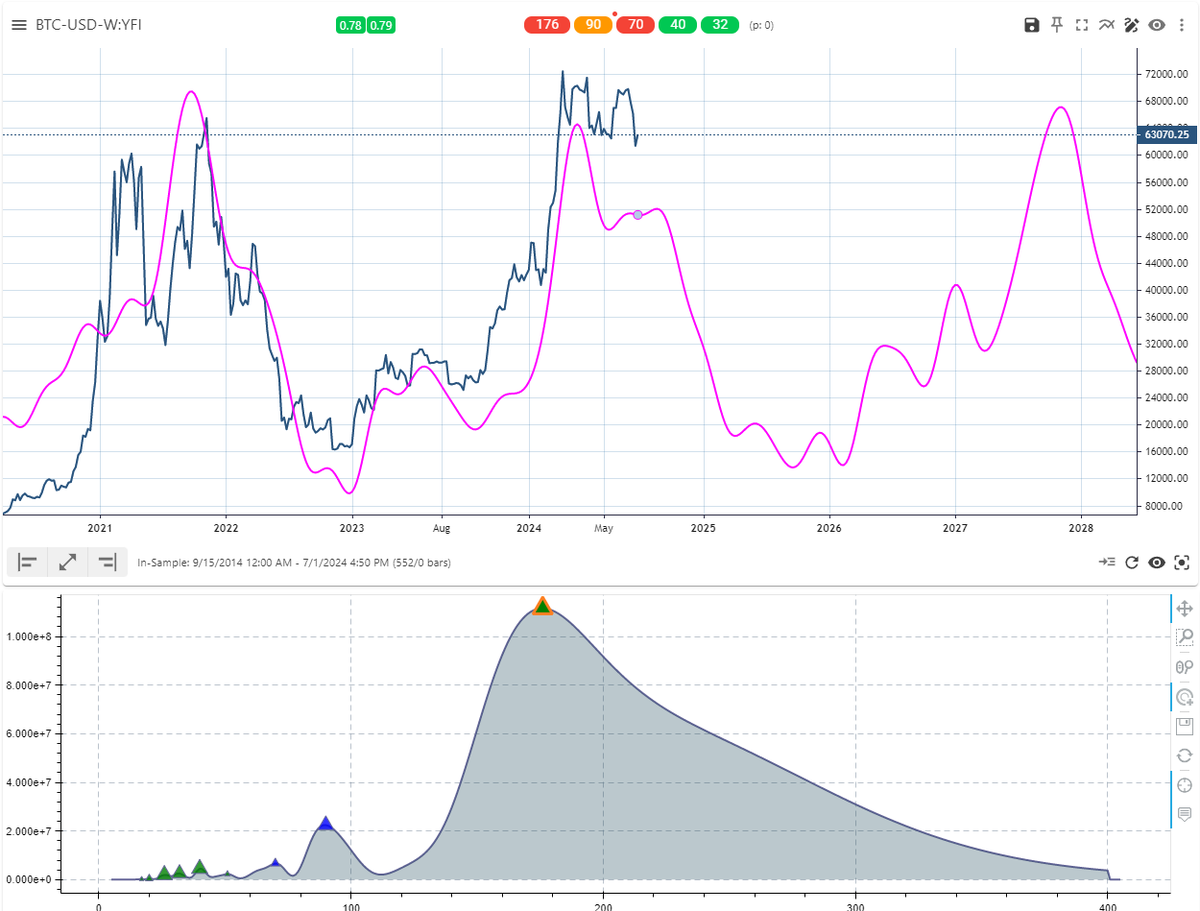
Task: Toggle the crosshair tool in spectrum toolbar
Action: [1185, 785]
